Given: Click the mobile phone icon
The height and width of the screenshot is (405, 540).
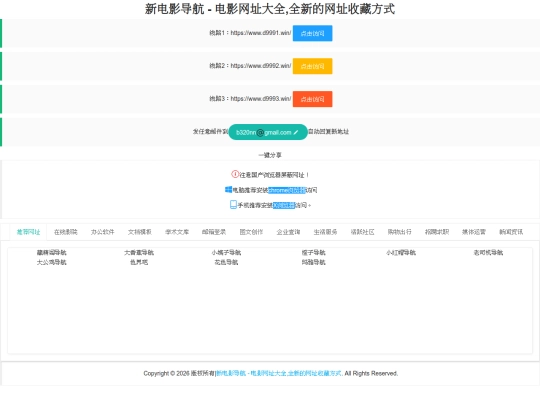Looking at the screenshot, I should (233, 205).
